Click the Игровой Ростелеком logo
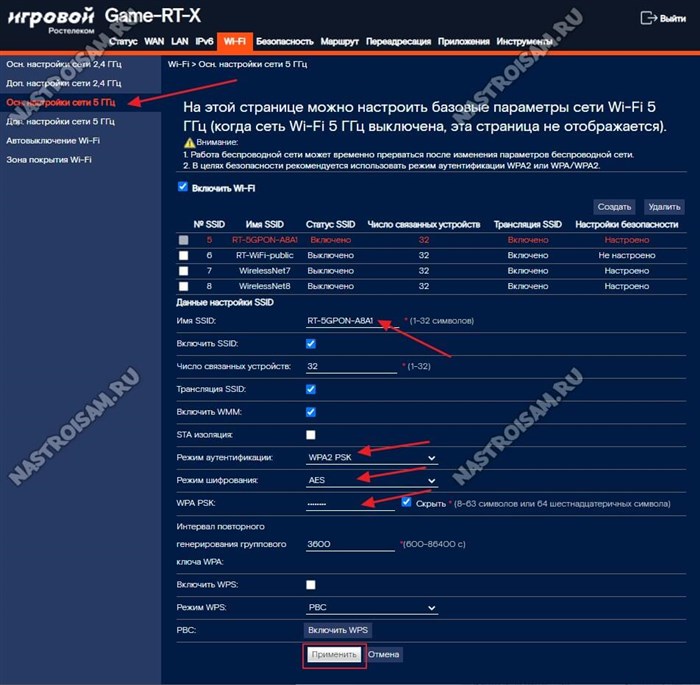The image size is (700, 685). [x=51, y=21]
